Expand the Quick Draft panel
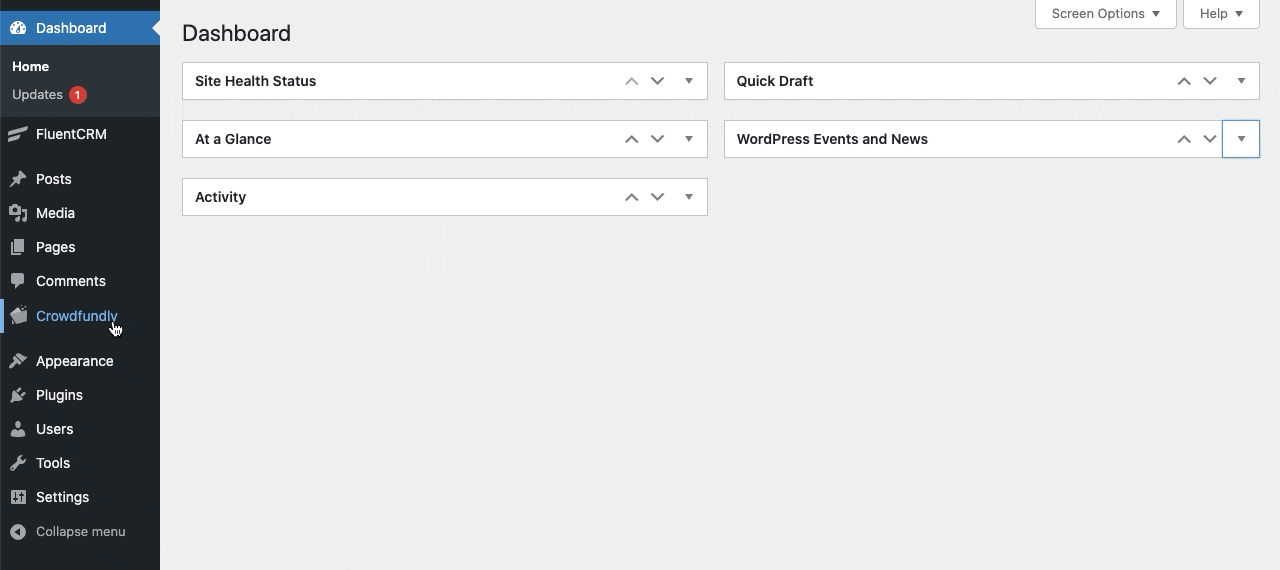The width and height of the screenshot is (1280, 570). coord(1241,81)
